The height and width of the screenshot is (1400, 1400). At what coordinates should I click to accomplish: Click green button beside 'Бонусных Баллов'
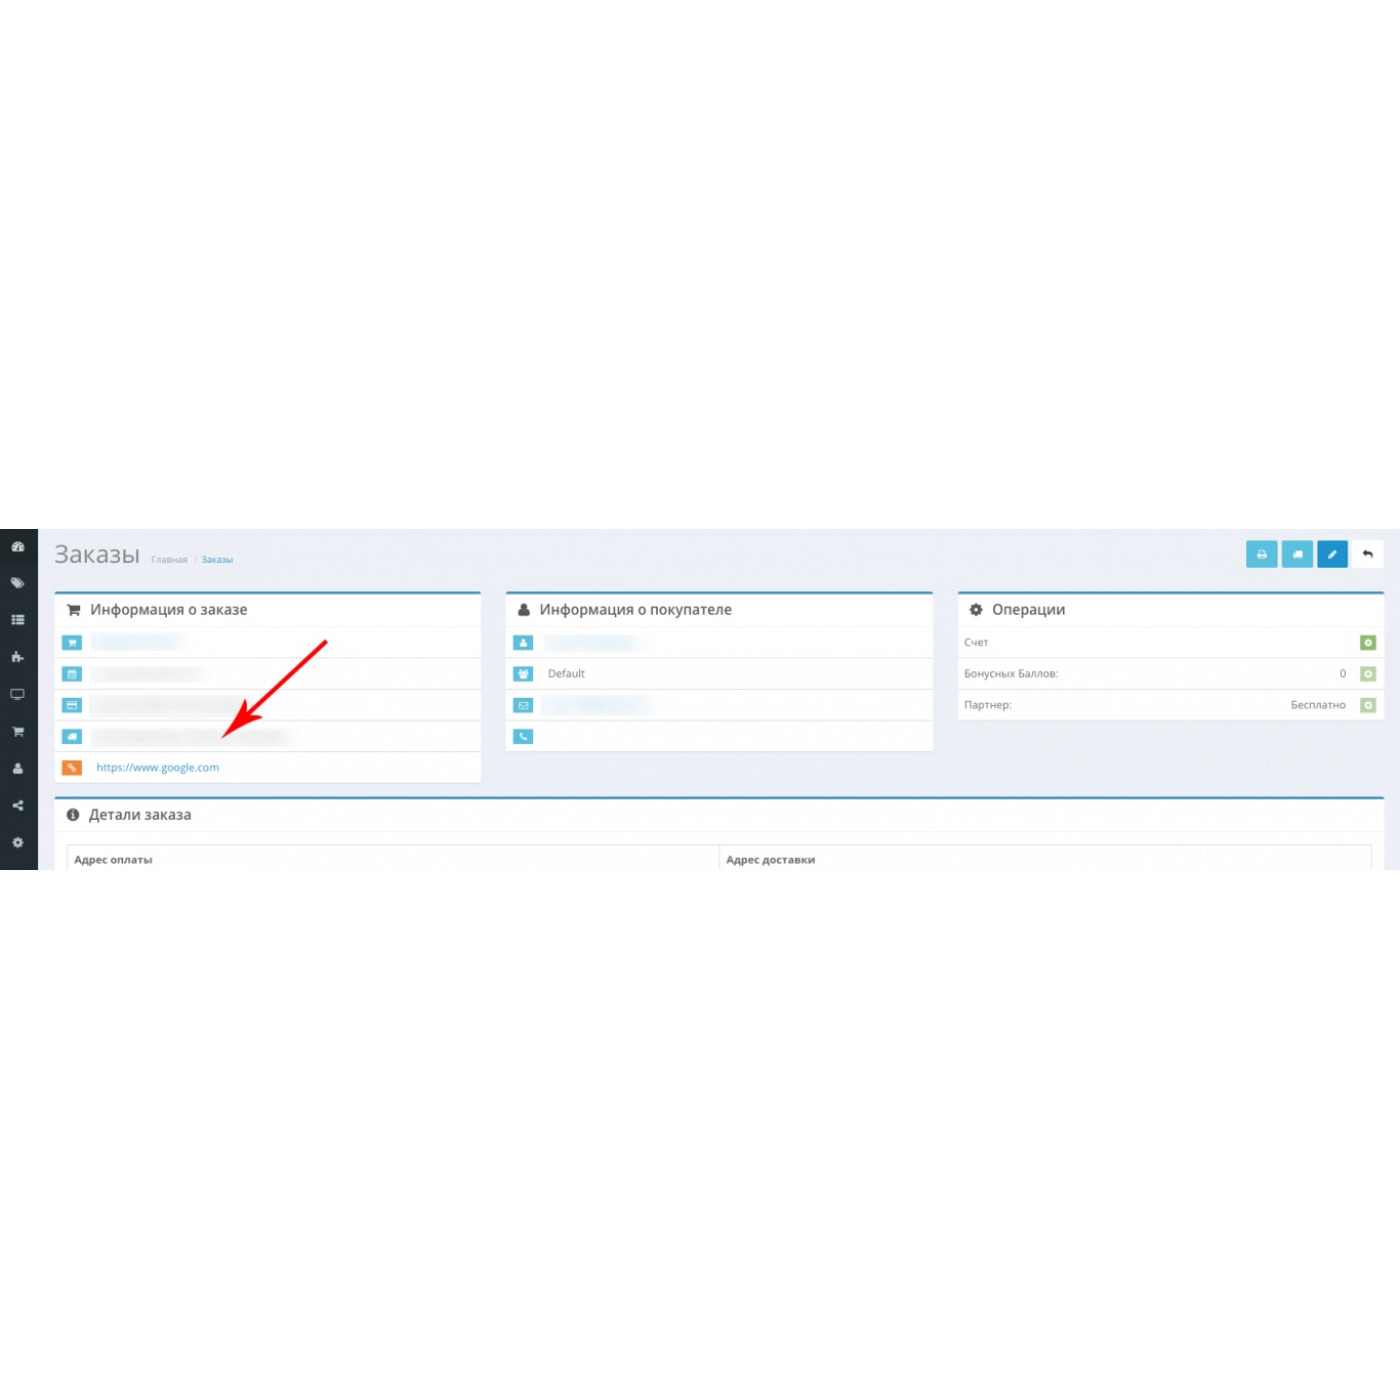point(1368,674)
